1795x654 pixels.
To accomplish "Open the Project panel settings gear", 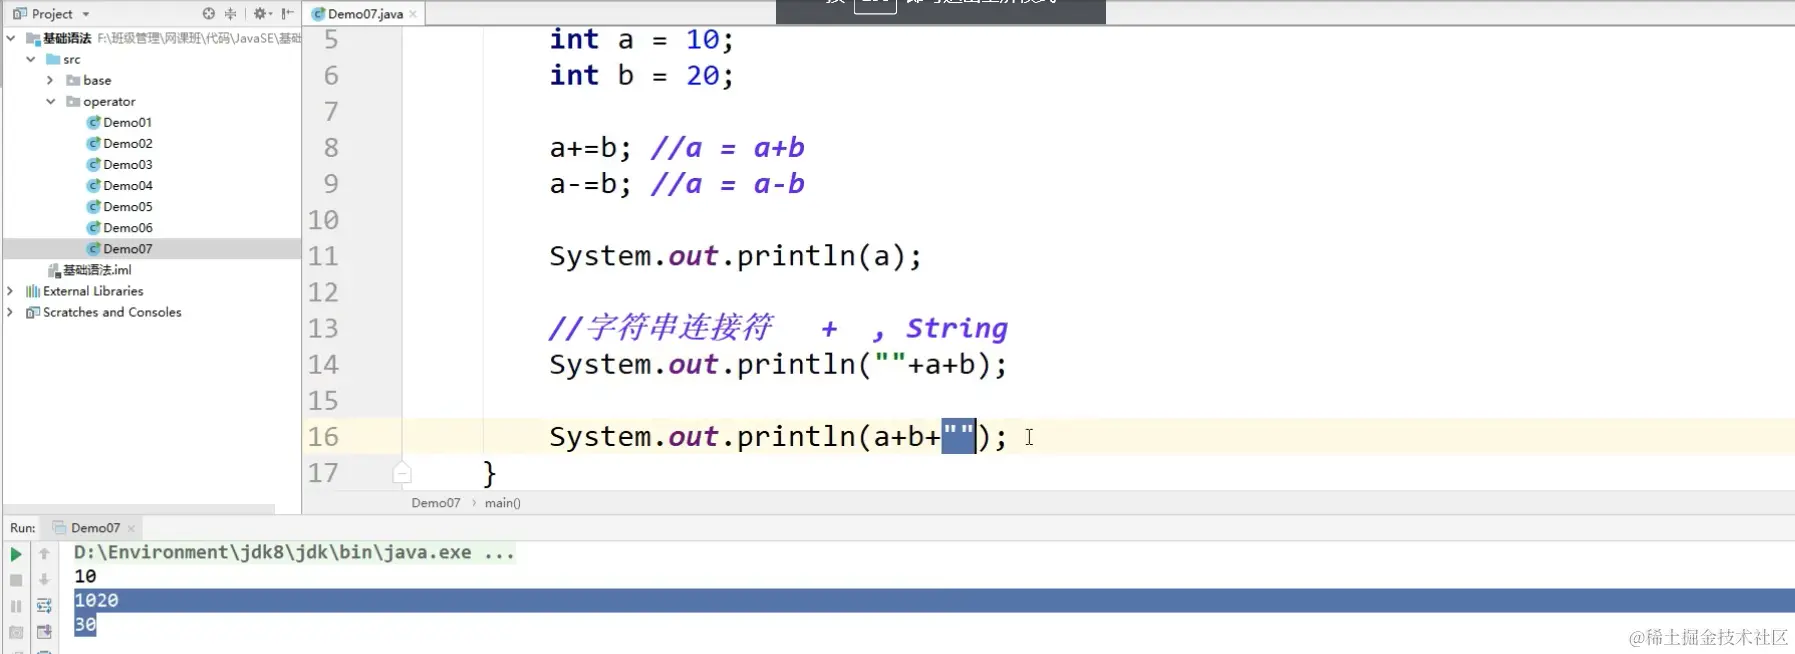I will [x=261, y=14].
